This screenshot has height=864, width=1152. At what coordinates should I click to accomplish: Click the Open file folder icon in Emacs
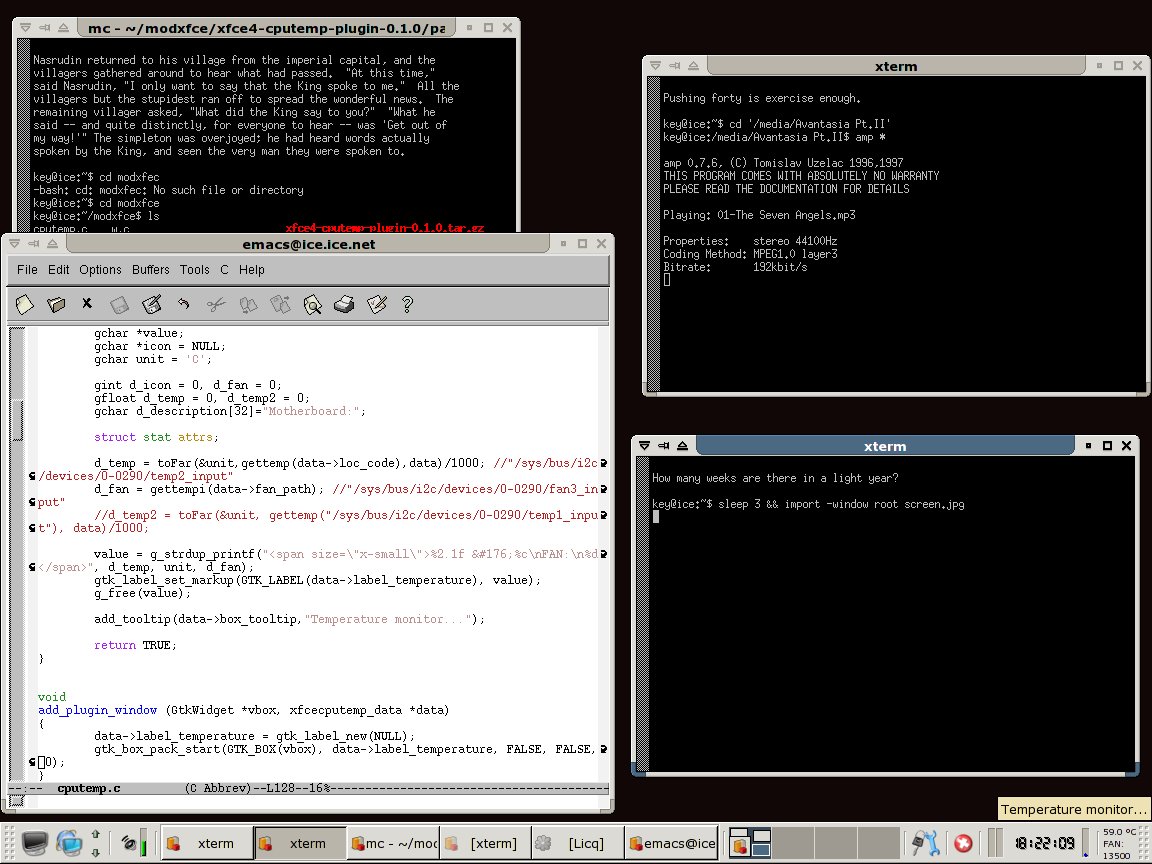click(57, 304)
